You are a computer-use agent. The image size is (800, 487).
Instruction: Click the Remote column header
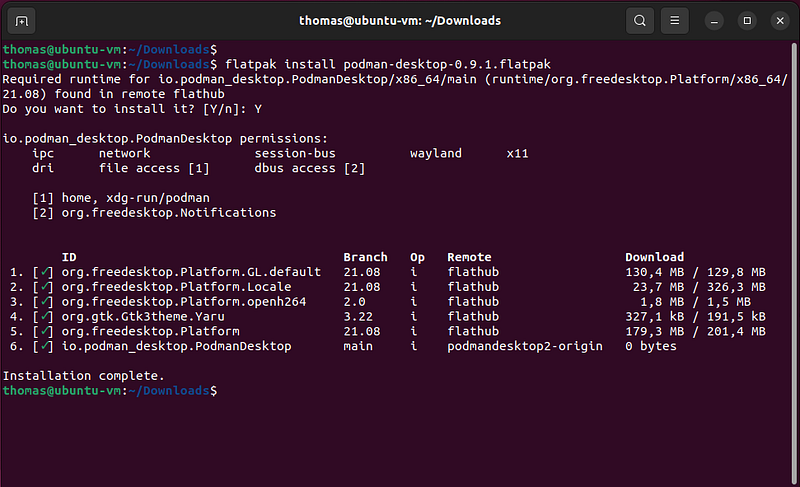(469, 258)
